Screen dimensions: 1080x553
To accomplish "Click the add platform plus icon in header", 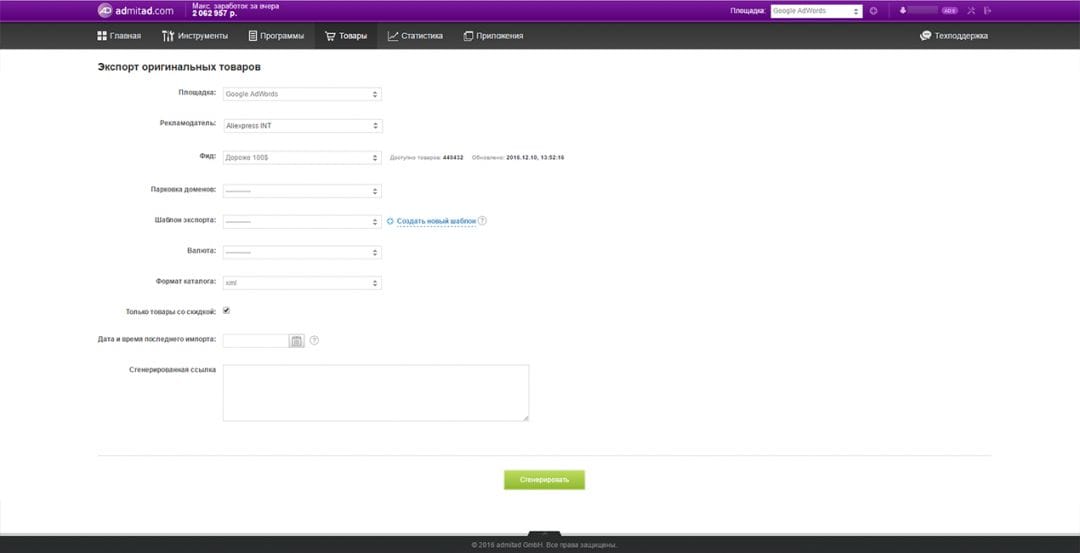I will coord(873,11).
